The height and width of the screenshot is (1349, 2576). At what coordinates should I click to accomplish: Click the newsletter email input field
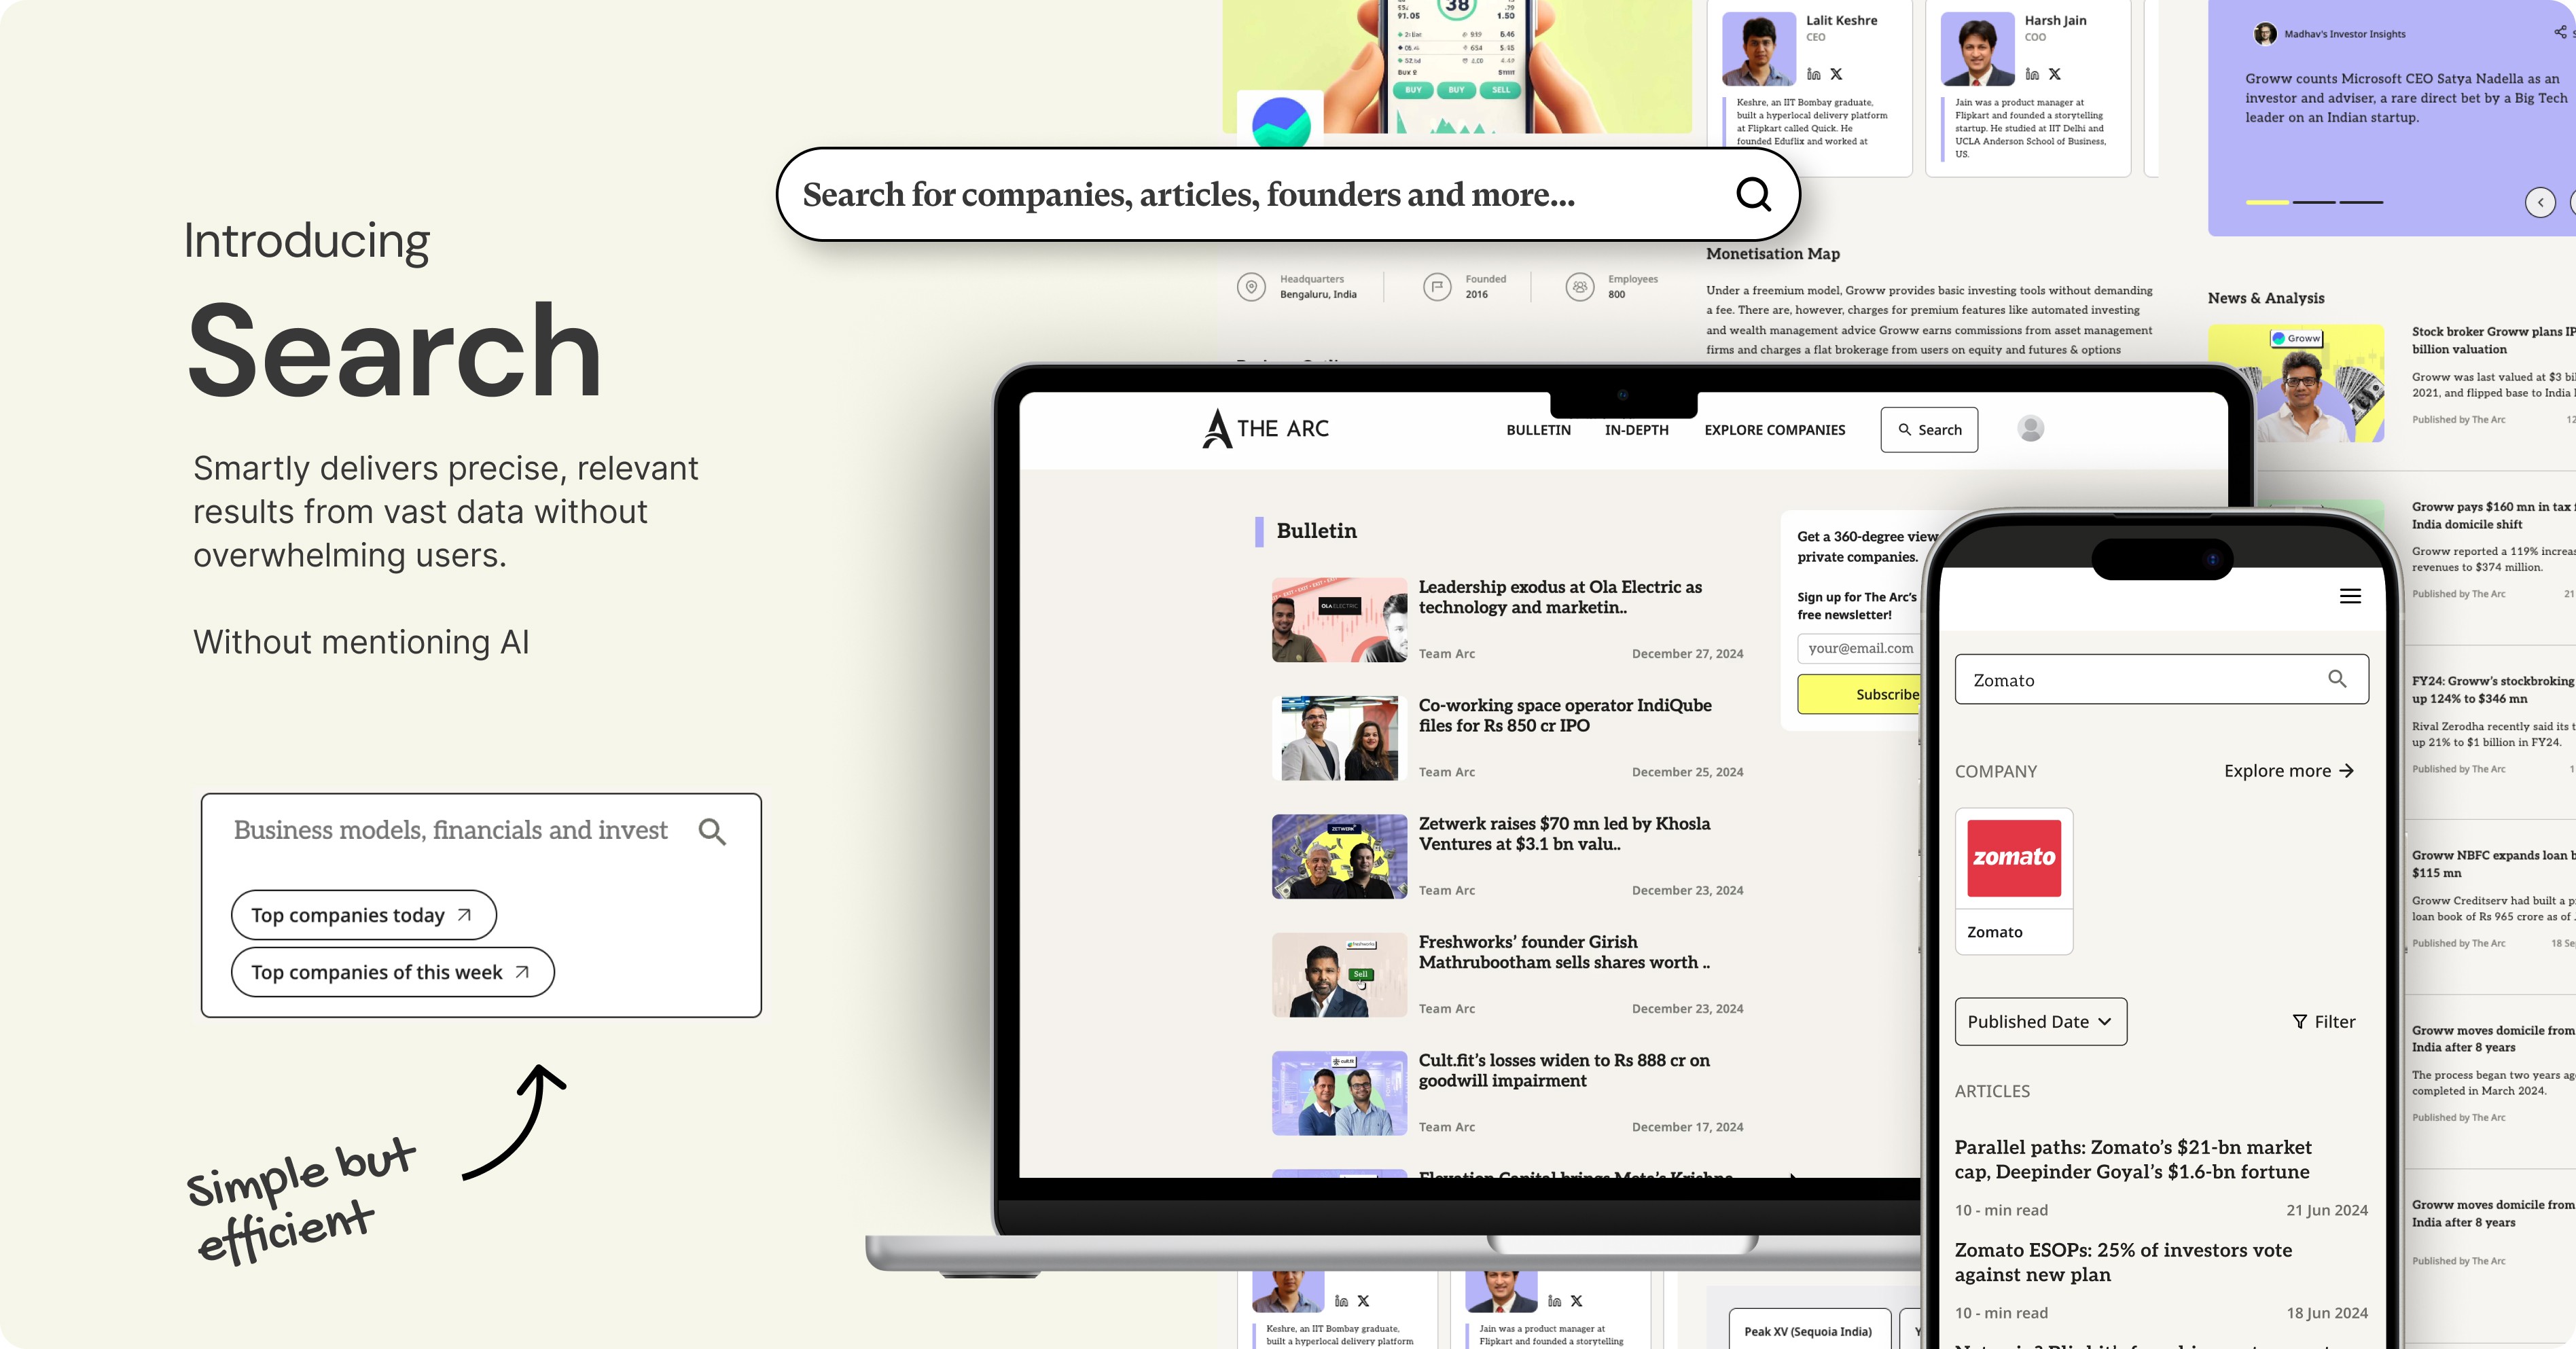(x=1859, y=648)
